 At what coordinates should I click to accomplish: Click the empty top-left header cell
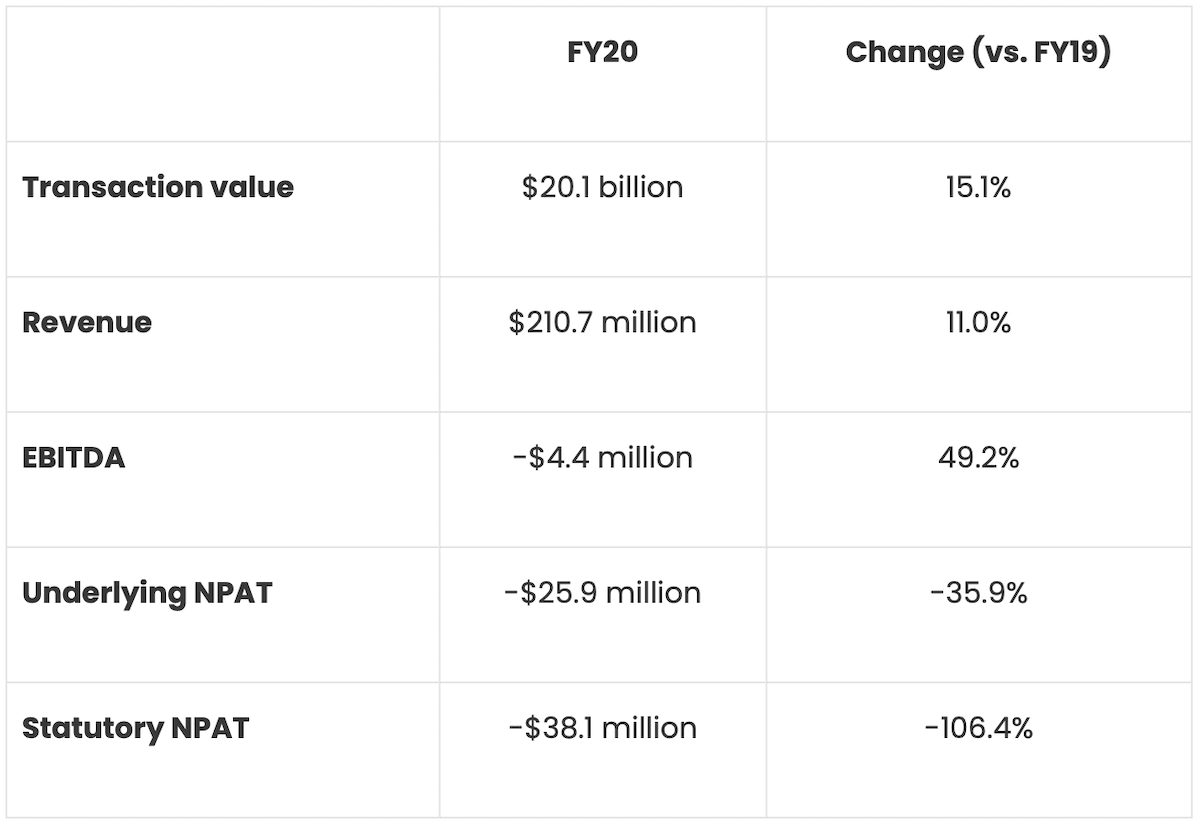(222, 74)
